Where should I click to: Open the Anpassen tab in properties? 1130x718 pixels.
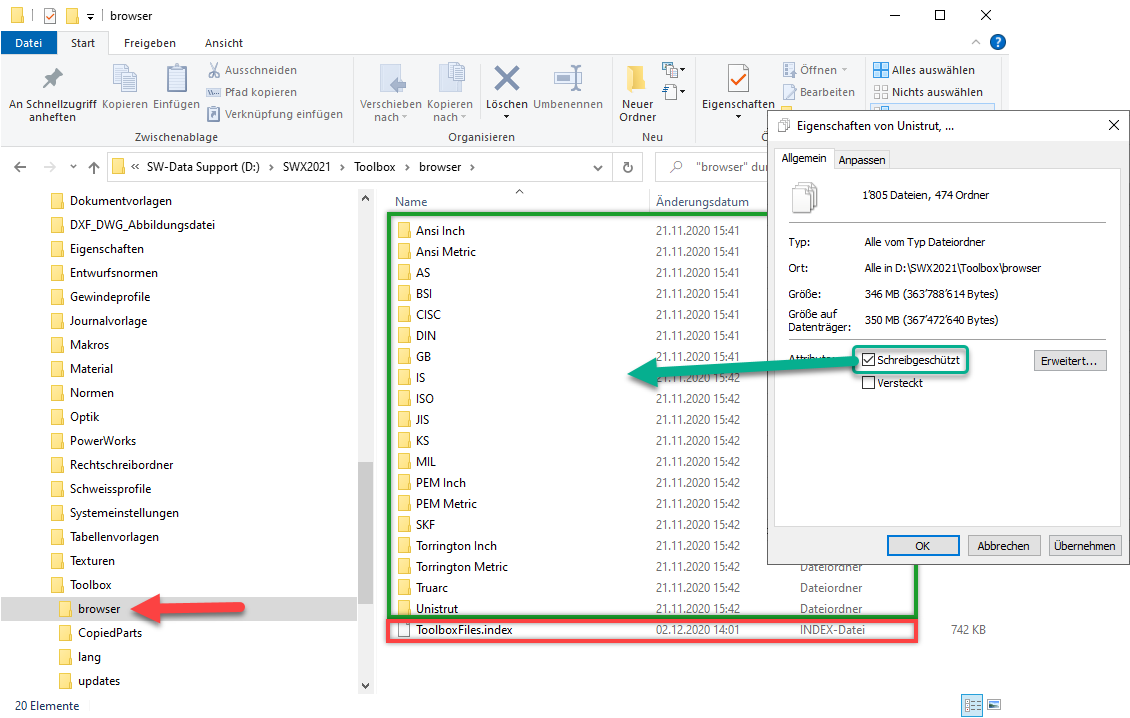[861, 160]
